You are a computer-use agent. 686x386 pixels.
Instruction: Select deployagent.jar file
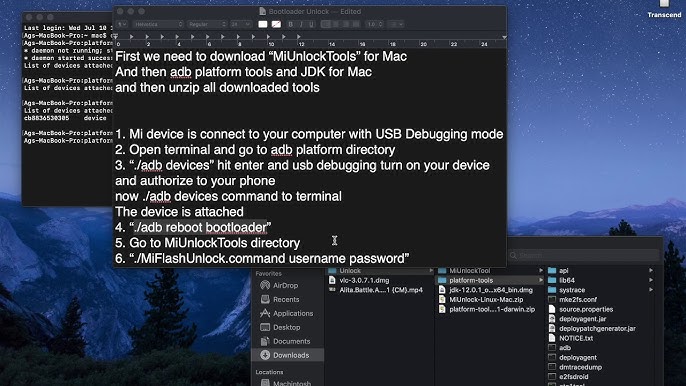pos(582,319)
